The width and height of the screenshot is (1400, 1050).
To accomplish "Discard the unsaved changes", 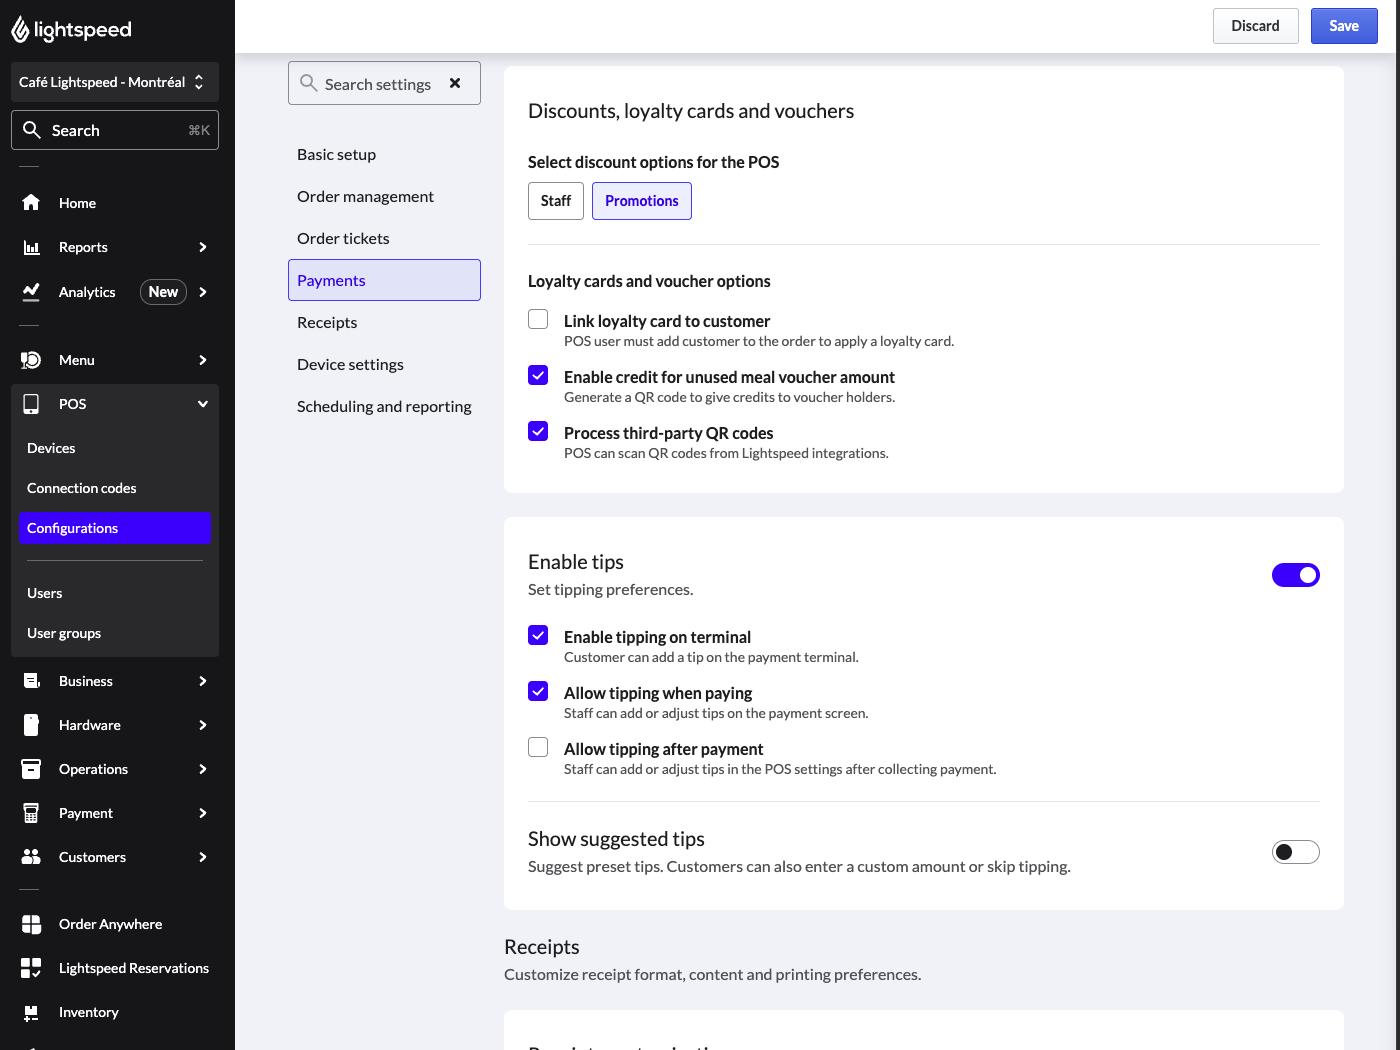I will pyautogui.click(x=1255, y=25).
